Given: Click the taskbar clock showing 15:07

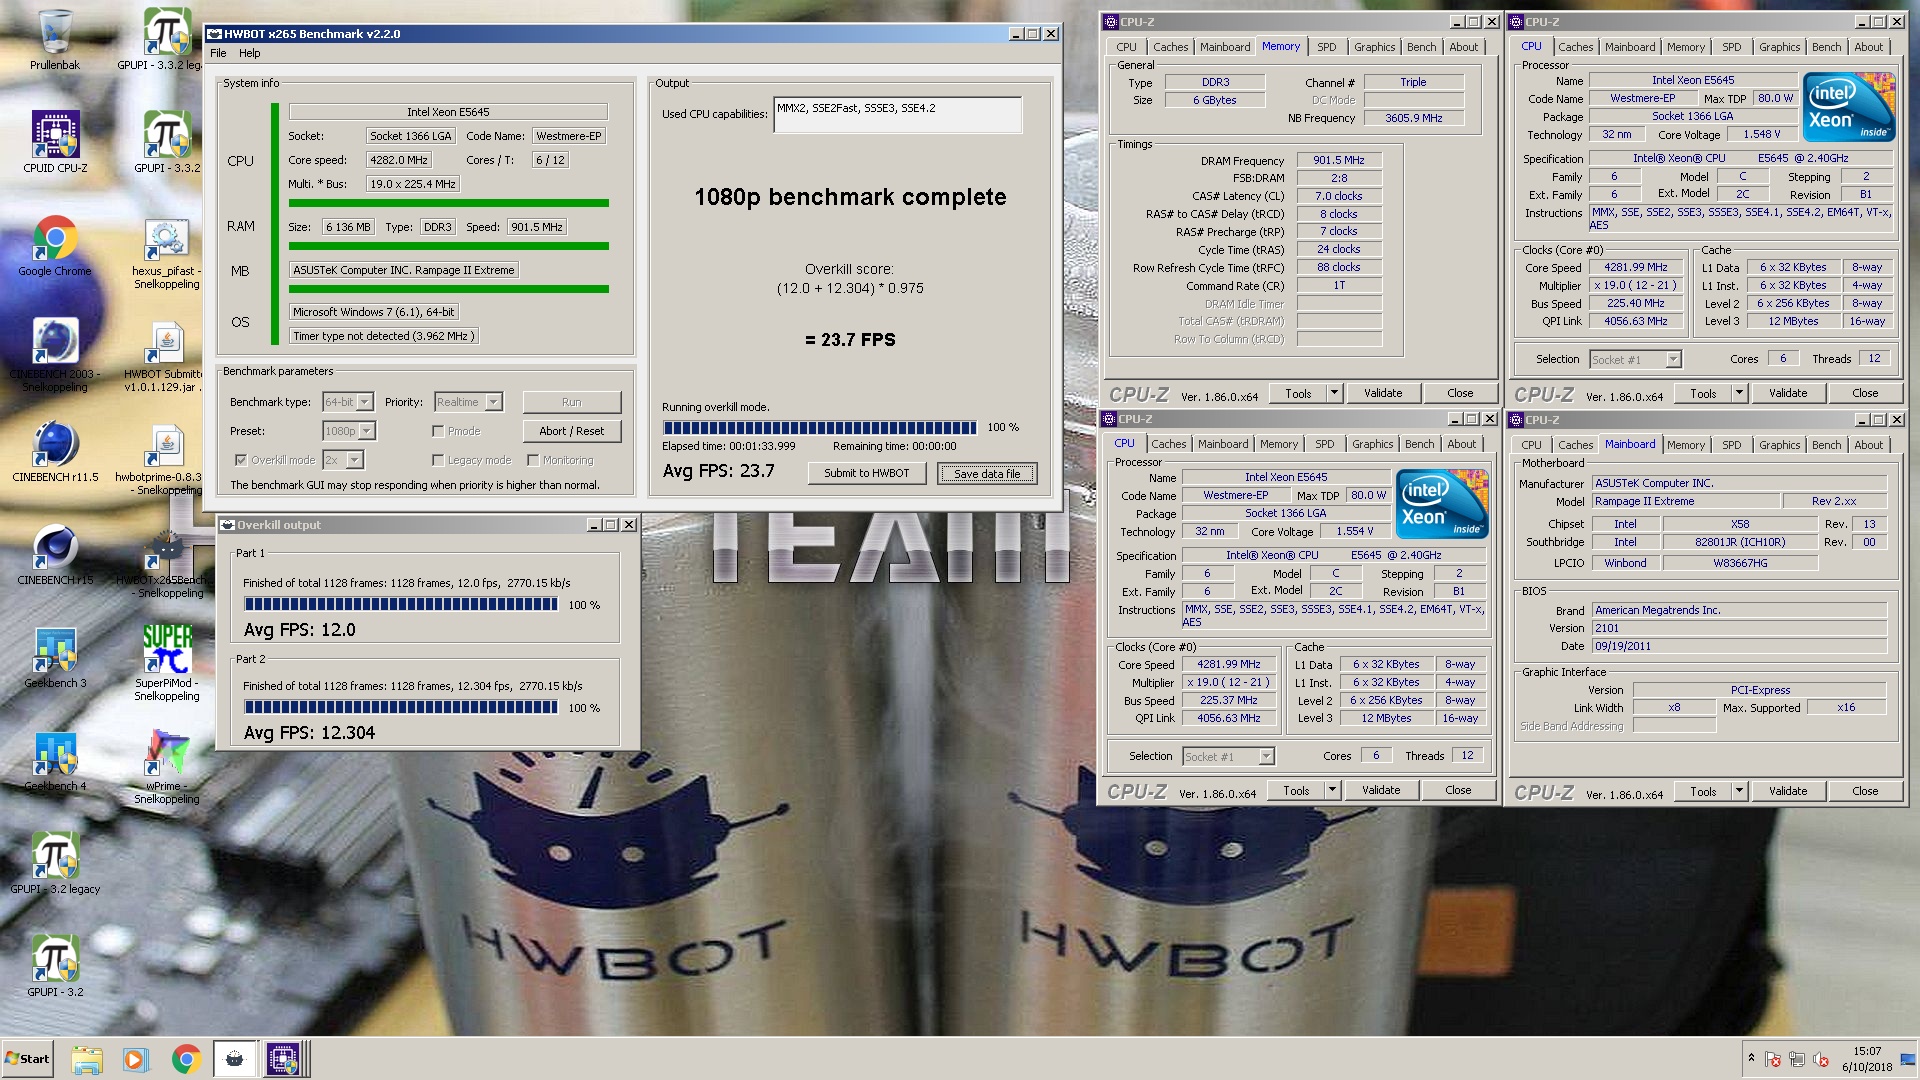Looking at the screenshot, I should click(x=1867, y=1059).
